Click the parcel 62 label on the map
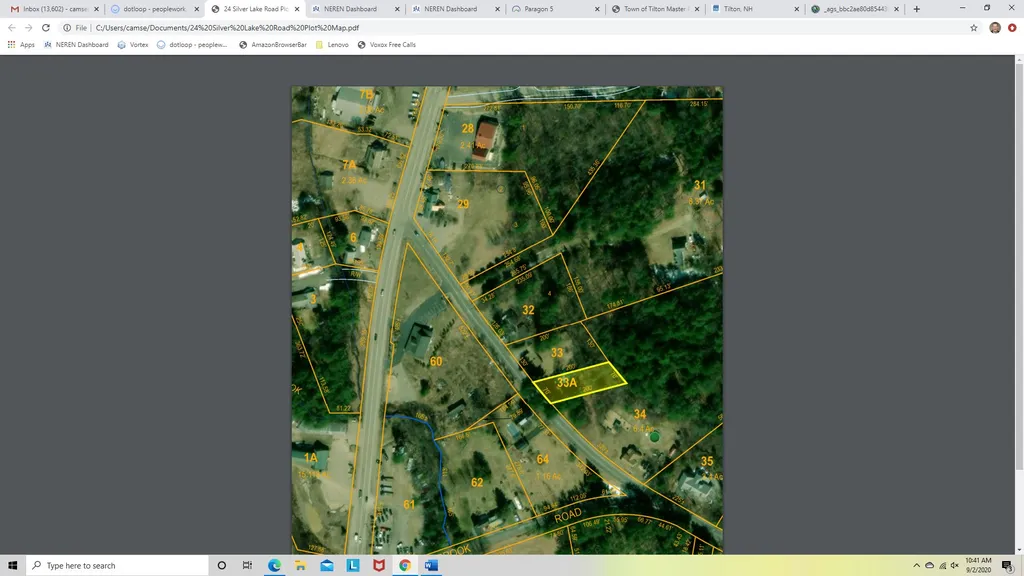This screenshot has width=1024, height=576. coord(477,483)
